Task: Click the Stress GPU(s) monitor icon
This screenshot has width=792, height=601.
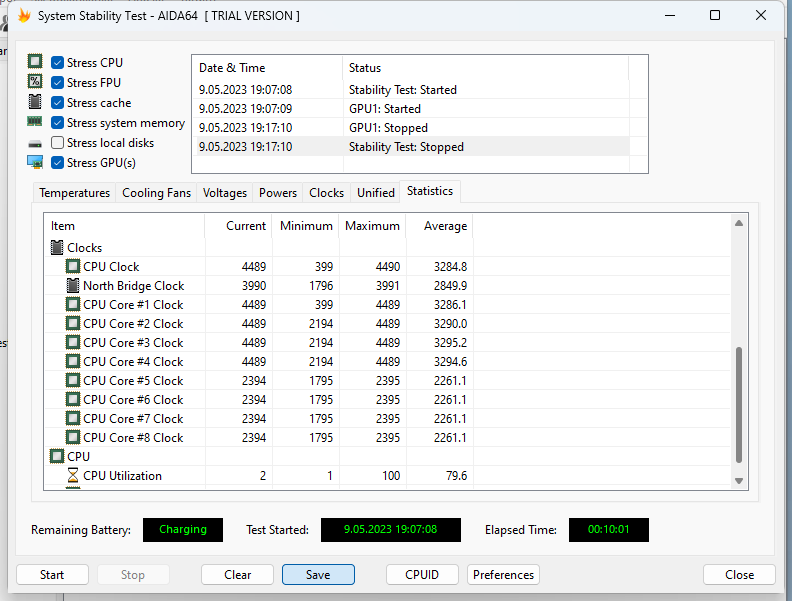Action: pos(35,162)
